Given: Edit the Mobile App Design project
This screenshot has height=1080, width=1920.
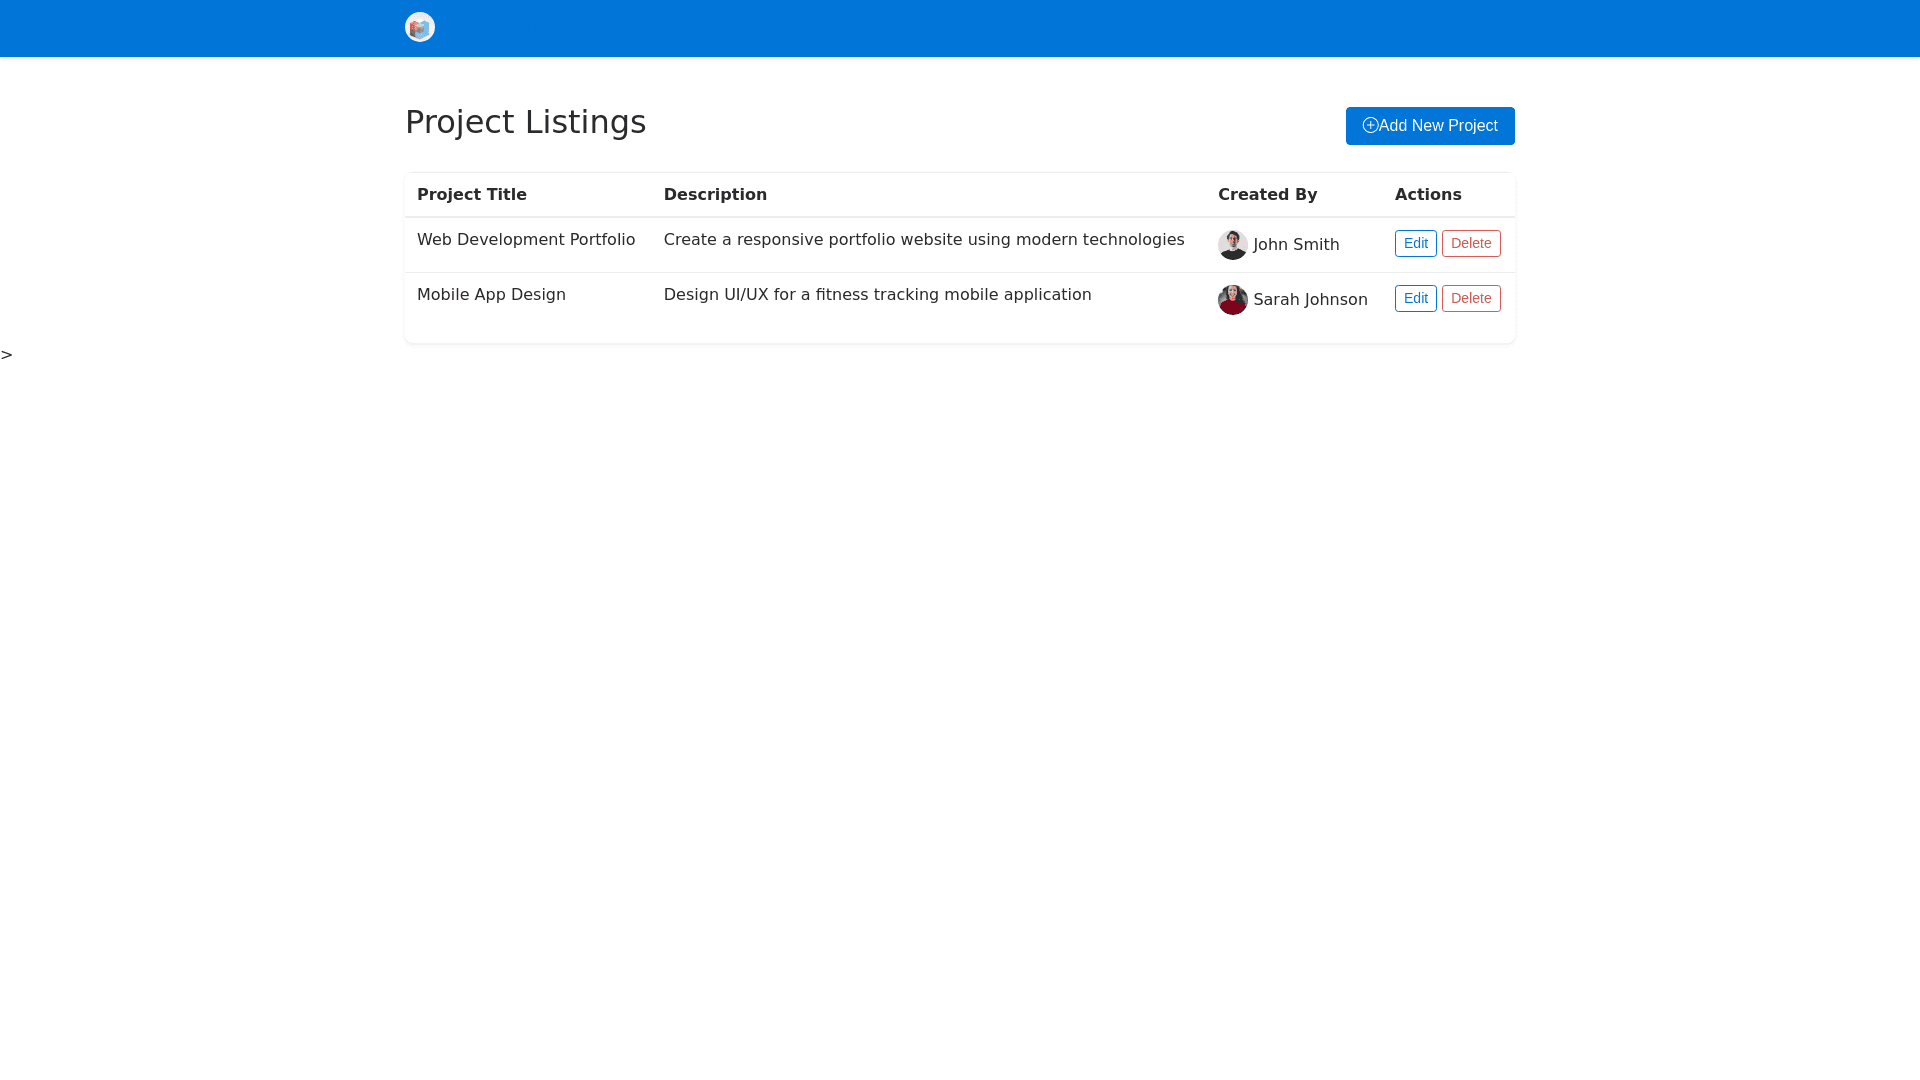Looking at the screenshot, I should (x=1415, y=299).
